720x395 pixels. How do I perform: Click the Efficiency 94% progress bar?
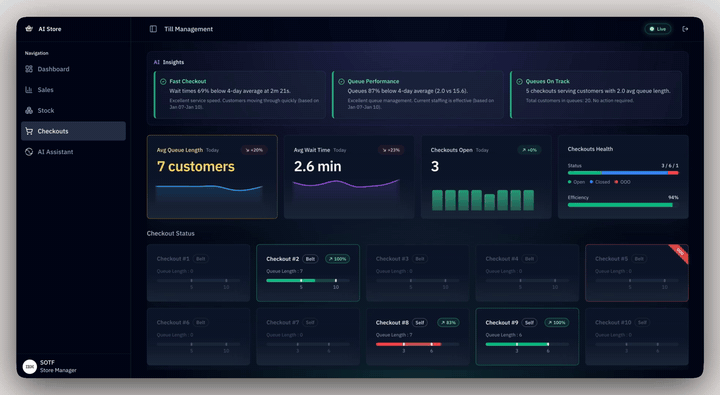(623, 205)
